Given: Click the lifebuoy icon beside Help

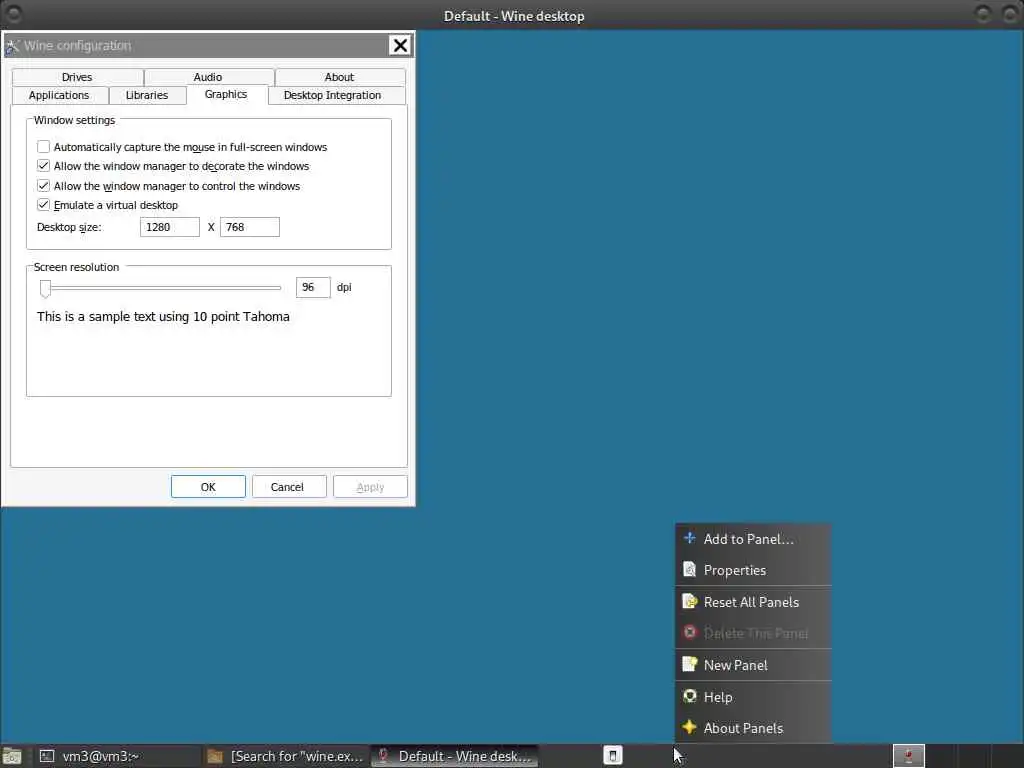Looking at the screenshot, I should coord(690,696).
